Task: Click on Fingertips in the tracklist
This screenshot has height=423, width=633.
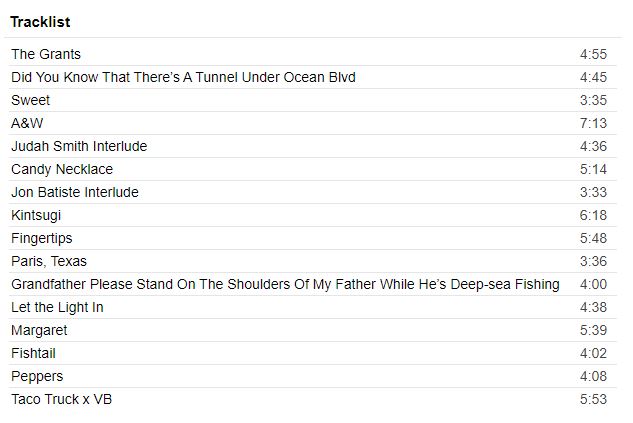Action: point(42,238)
